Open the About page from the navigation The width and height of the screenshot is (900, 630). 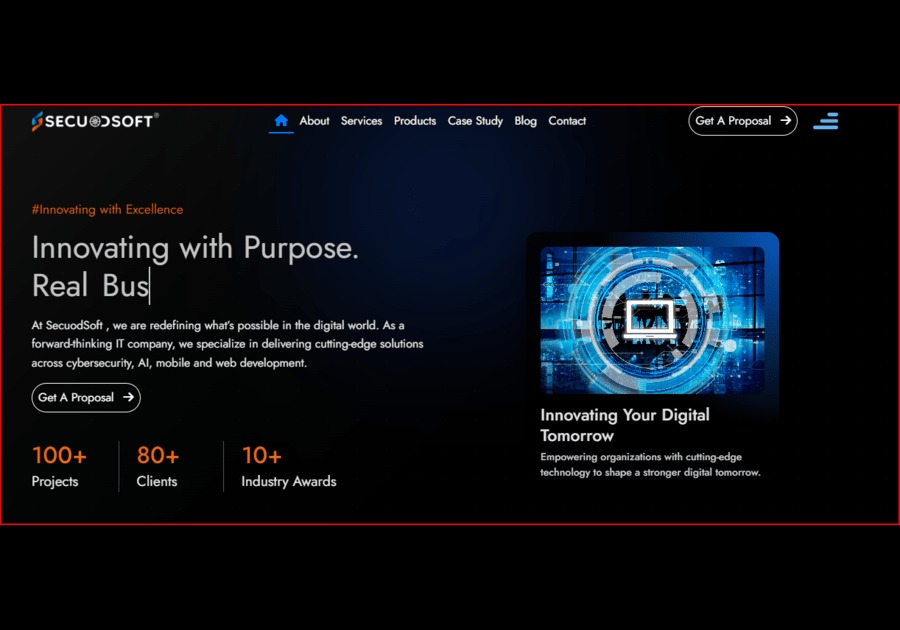[x=314, y=121]
